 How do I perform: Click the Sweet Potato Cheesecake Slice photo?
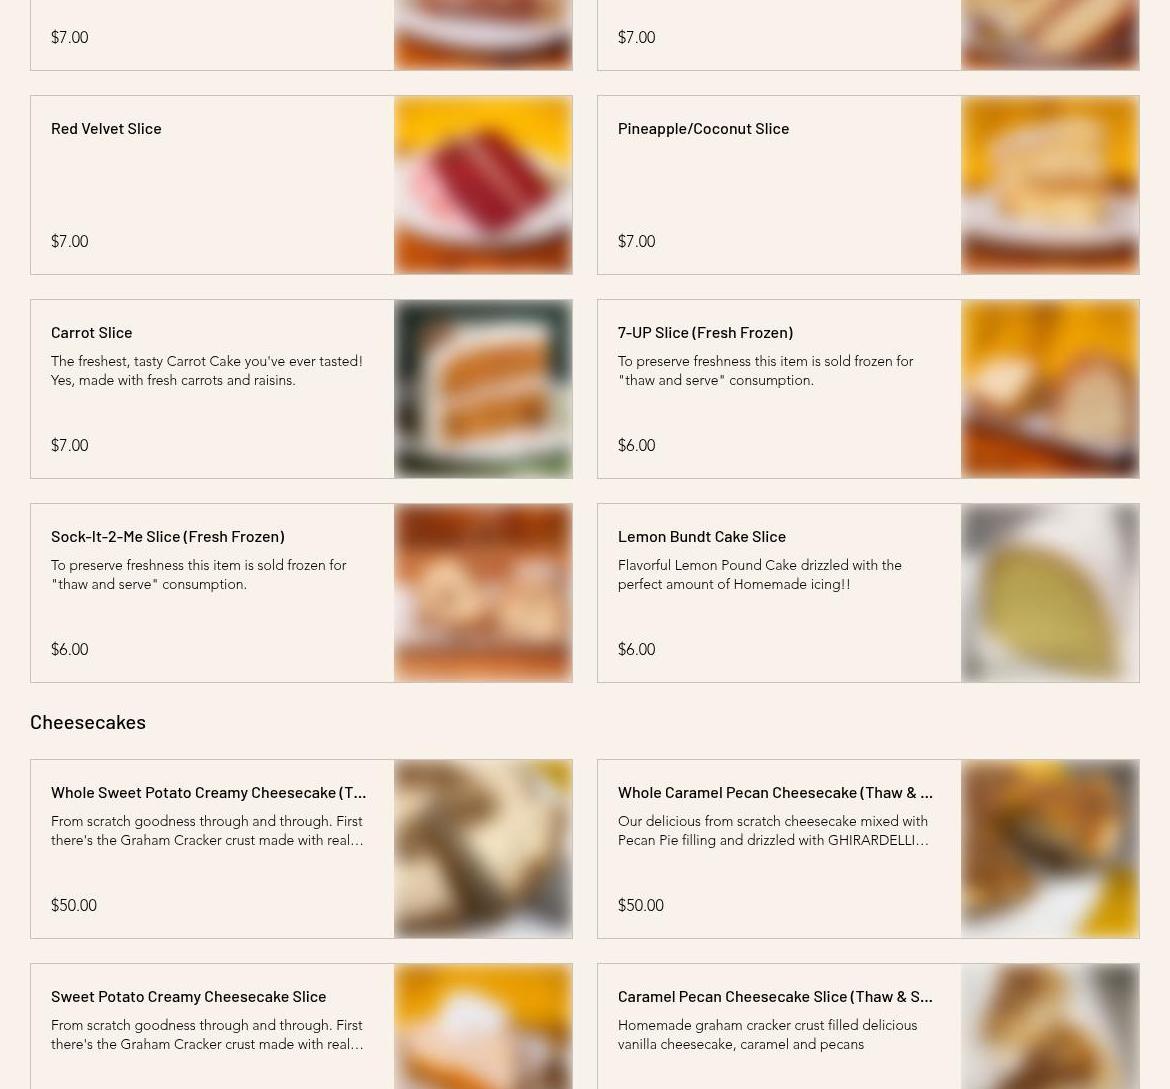tap(483, 1026)
